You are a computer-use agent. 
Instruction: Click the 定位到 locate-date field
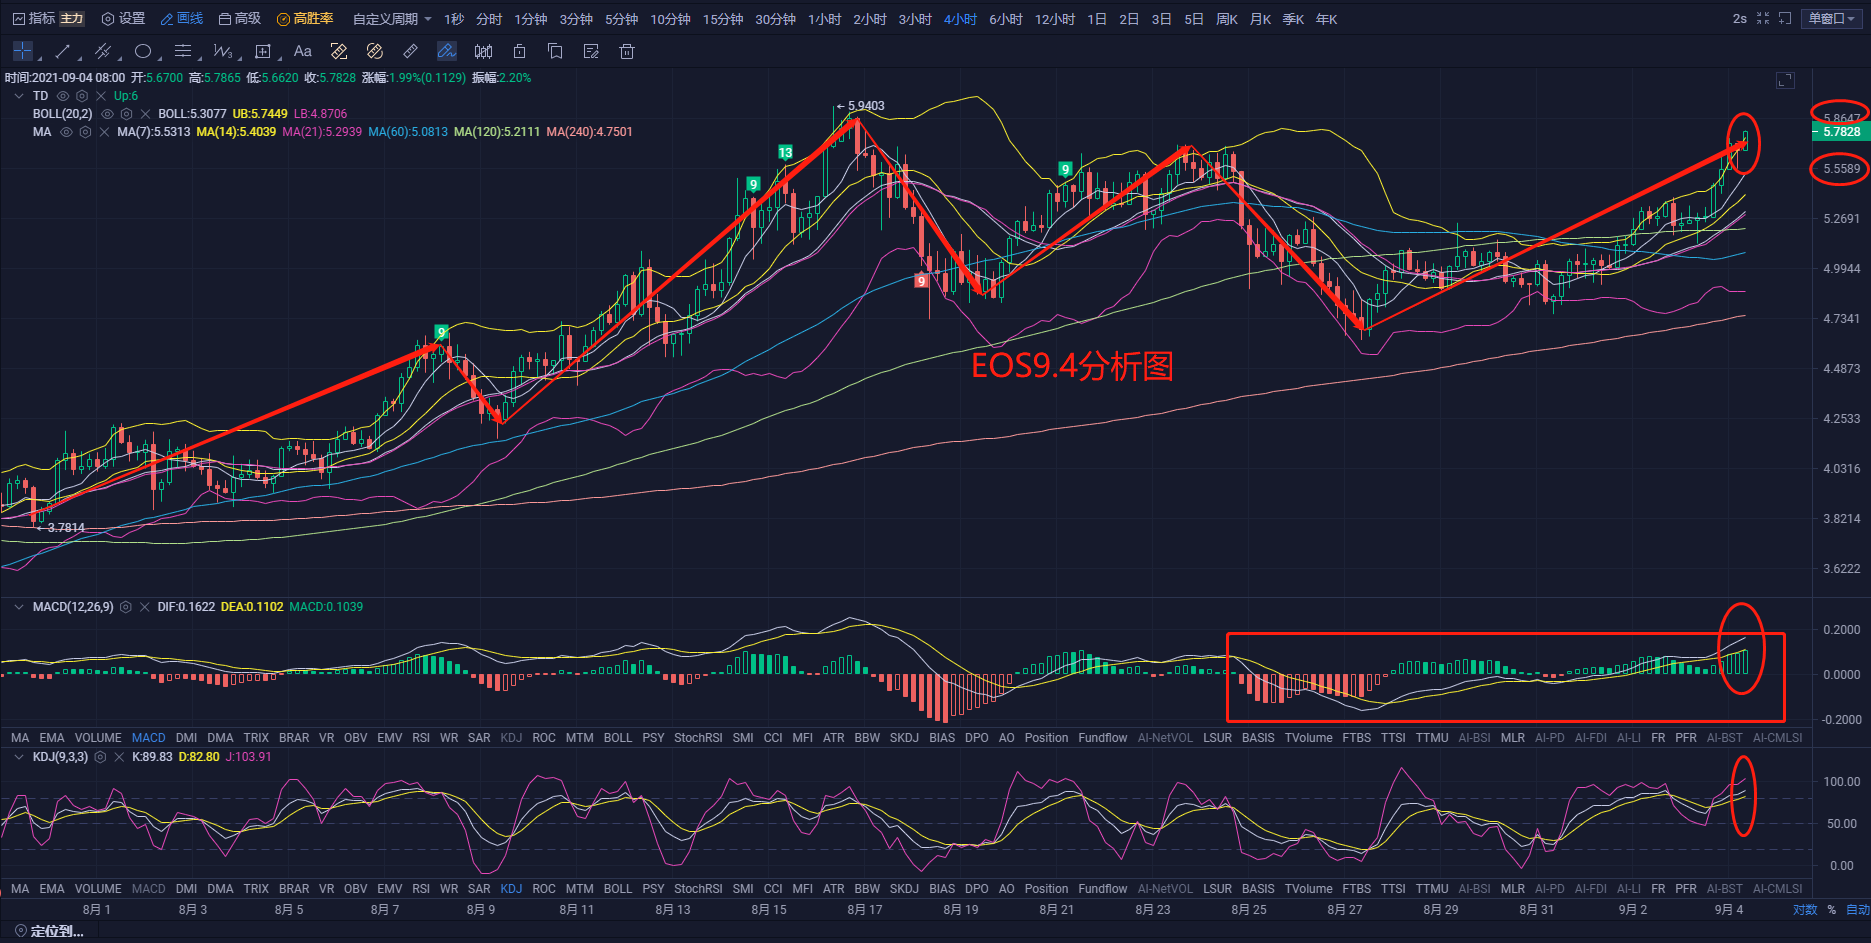click(50, 931)
